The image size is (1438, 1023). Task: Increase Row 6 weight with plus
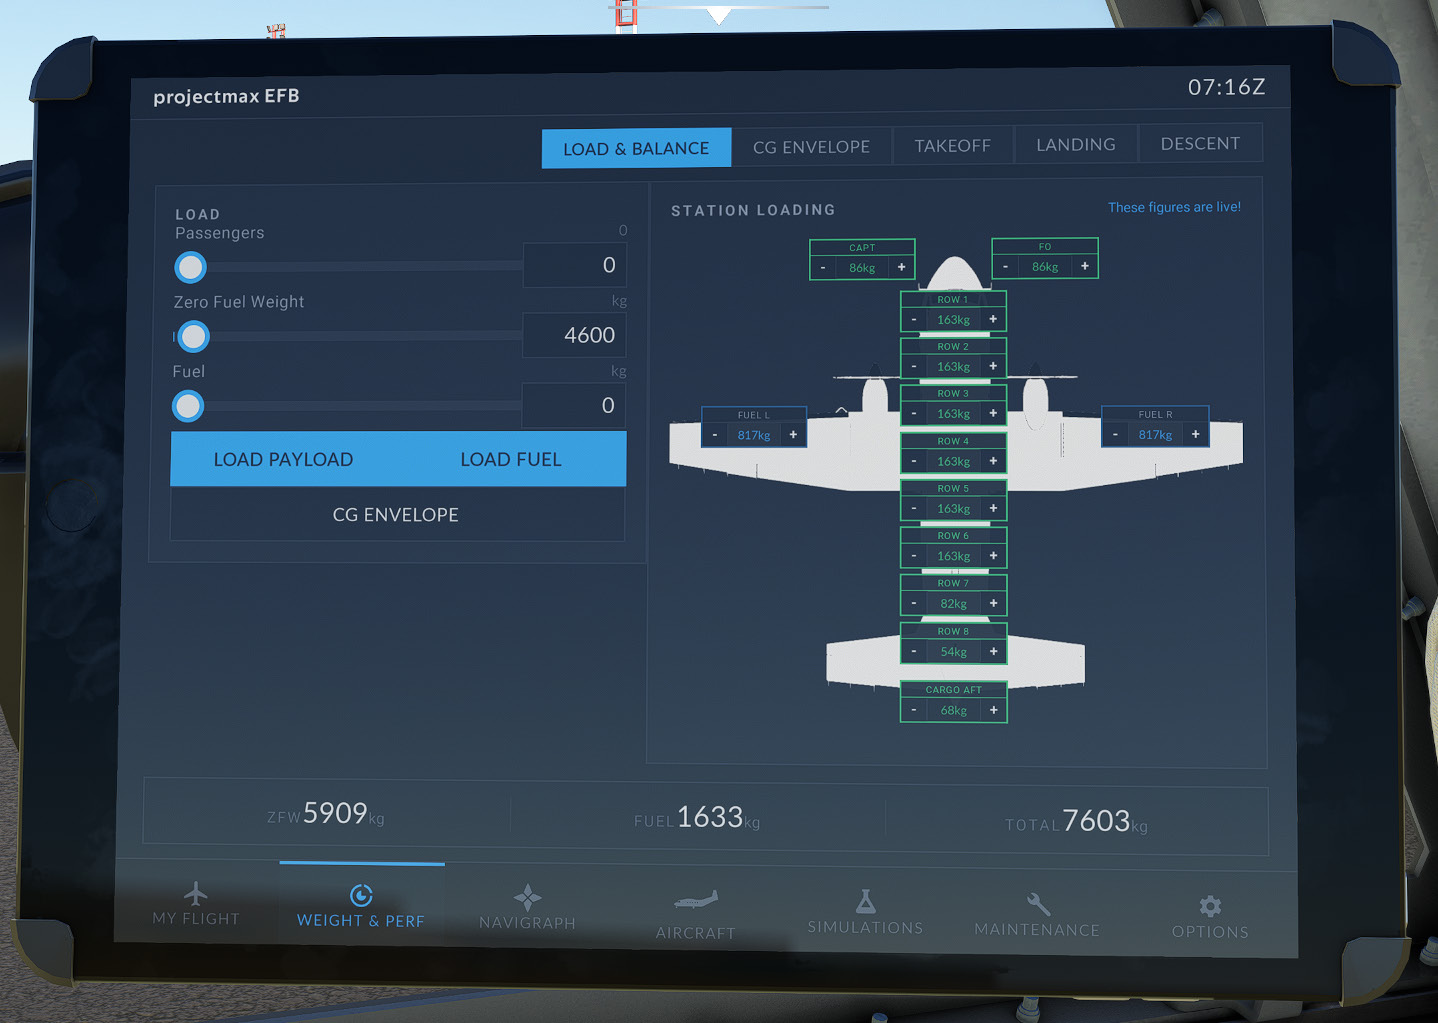coord(993,555)
